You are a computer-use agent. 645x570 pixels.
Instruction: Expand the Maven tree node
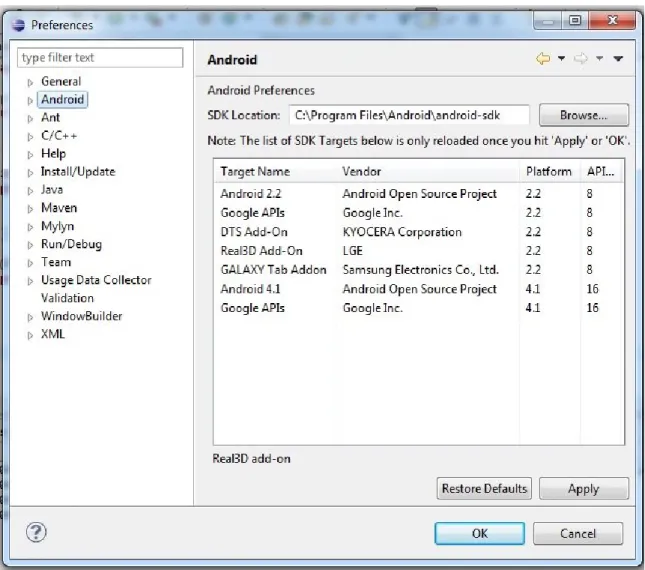point(30,209)
